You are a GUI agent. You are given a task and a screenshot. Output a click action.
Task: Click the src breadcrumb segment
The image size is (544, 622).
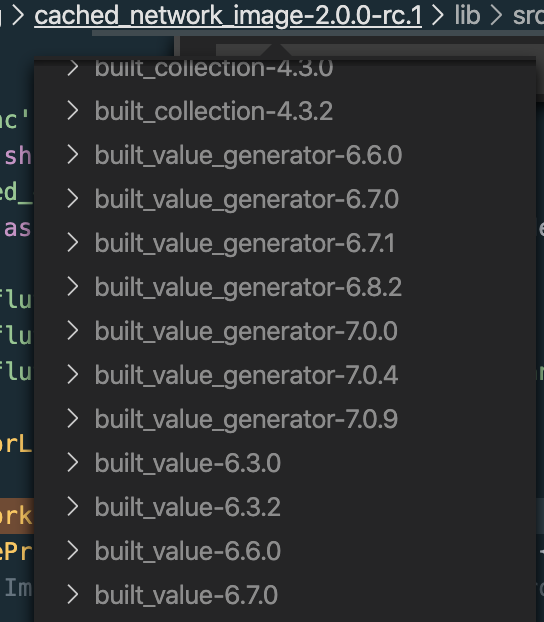(528, 16)
